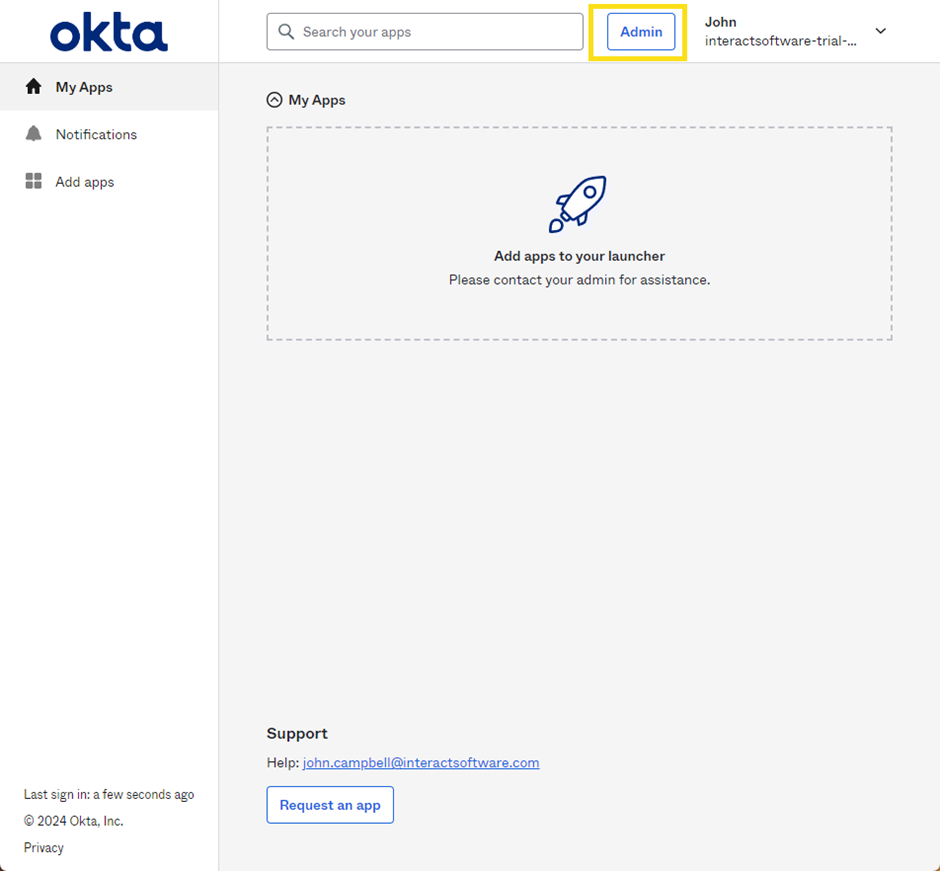This screenshot has height=871, width=940.
Task: Open Notifications in the sidebar
Action: coord(109,134)
